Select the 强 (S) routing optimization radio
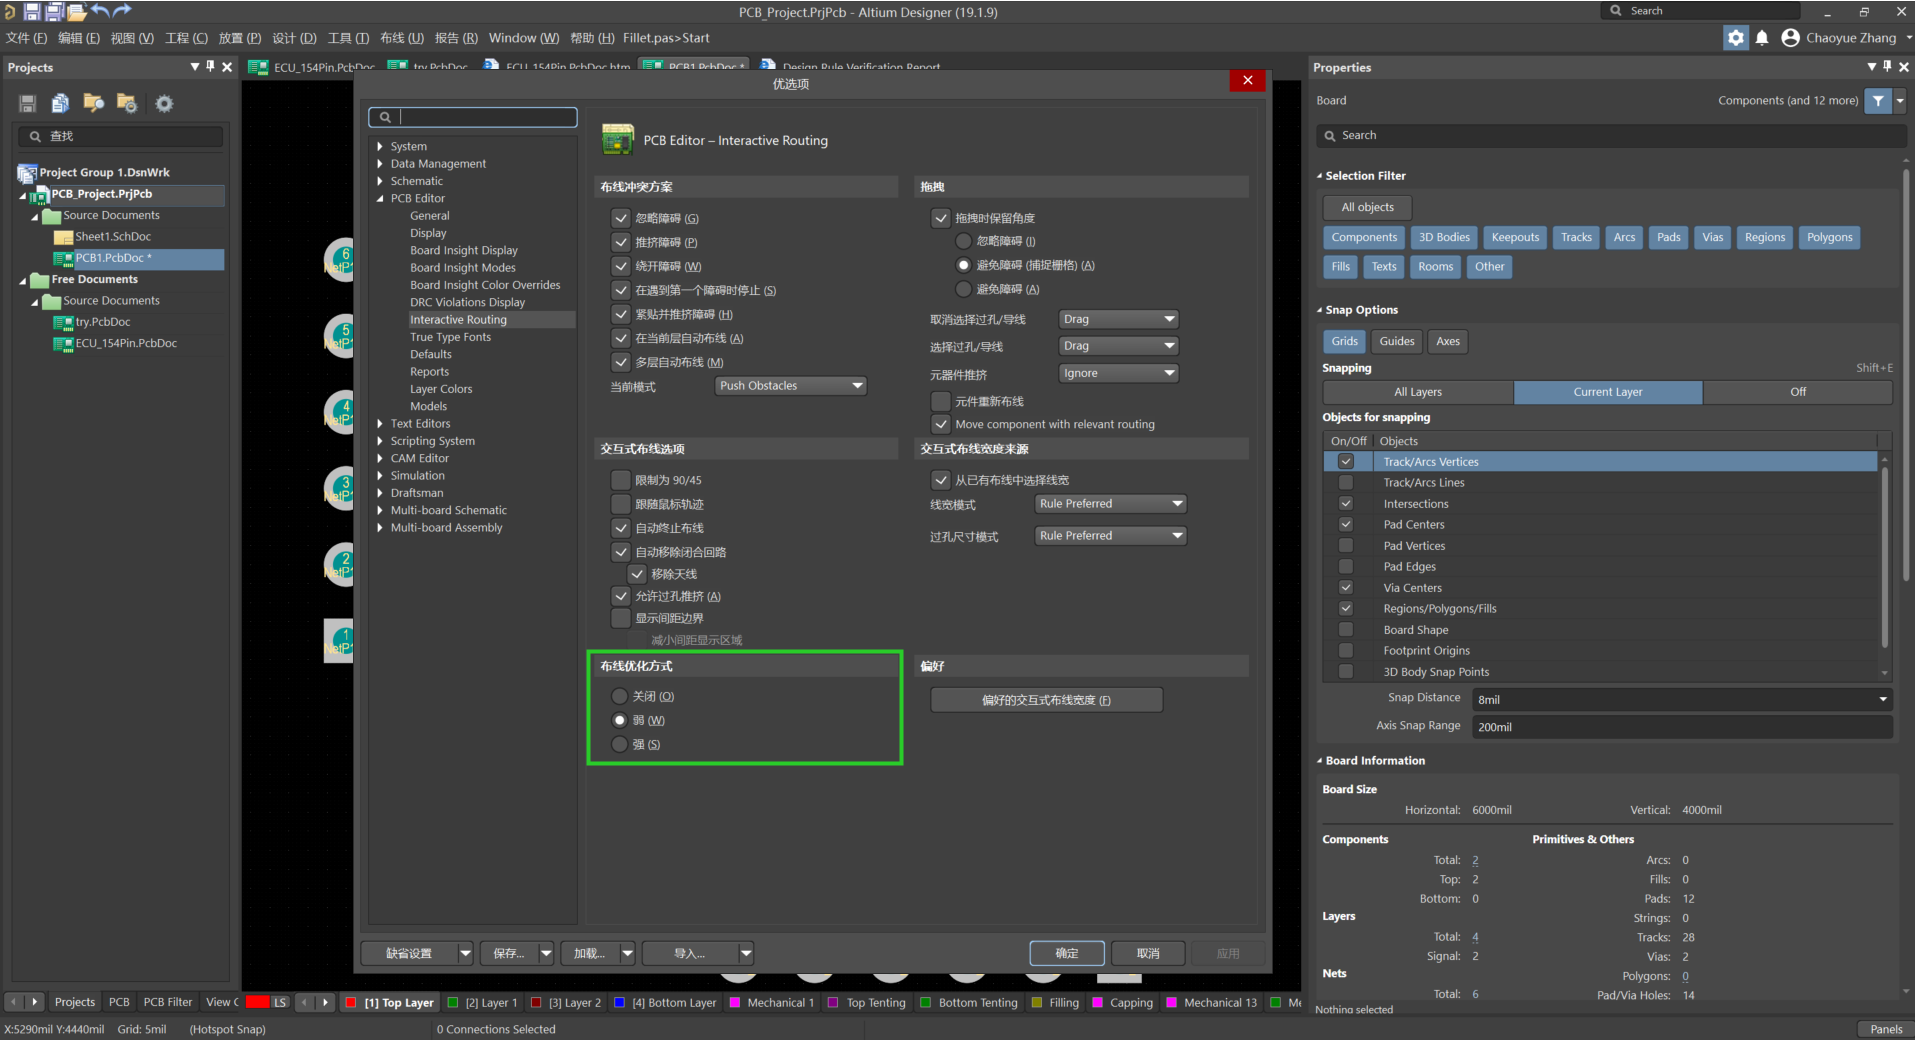Image resolution: width=1915 pixels, height=1040 pixels. coord(620,744)
